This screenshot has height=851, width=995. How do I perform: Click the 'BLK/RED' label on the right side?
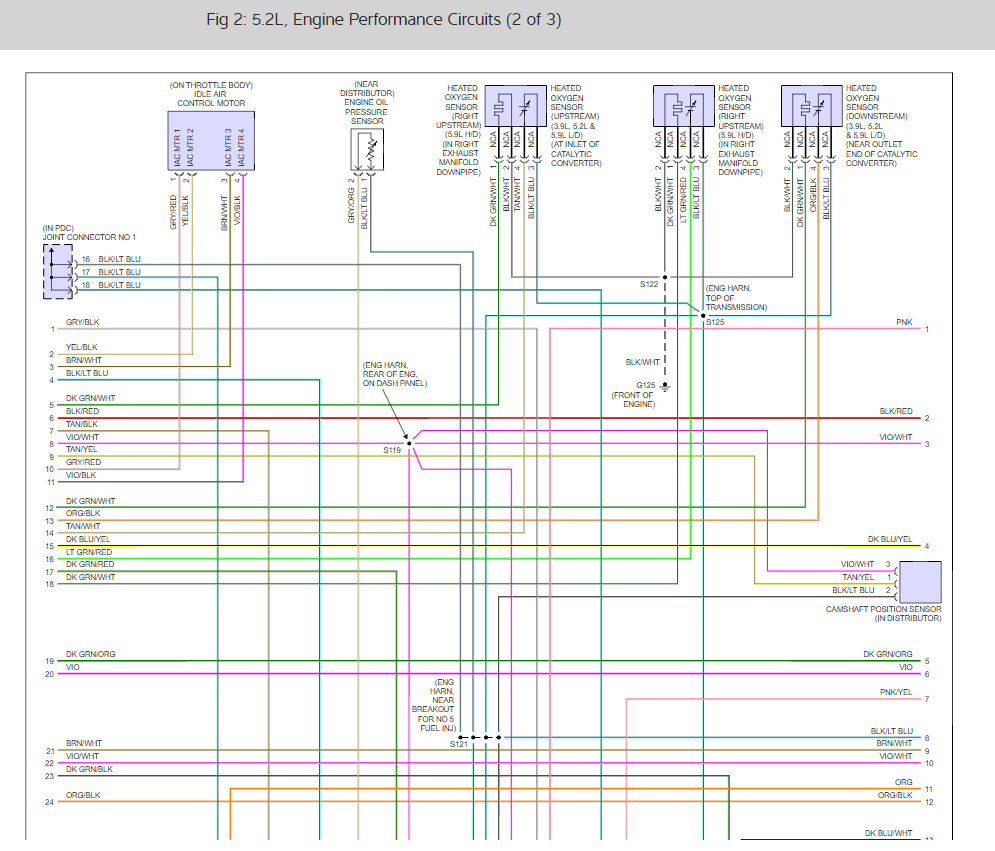coord(896,411)
